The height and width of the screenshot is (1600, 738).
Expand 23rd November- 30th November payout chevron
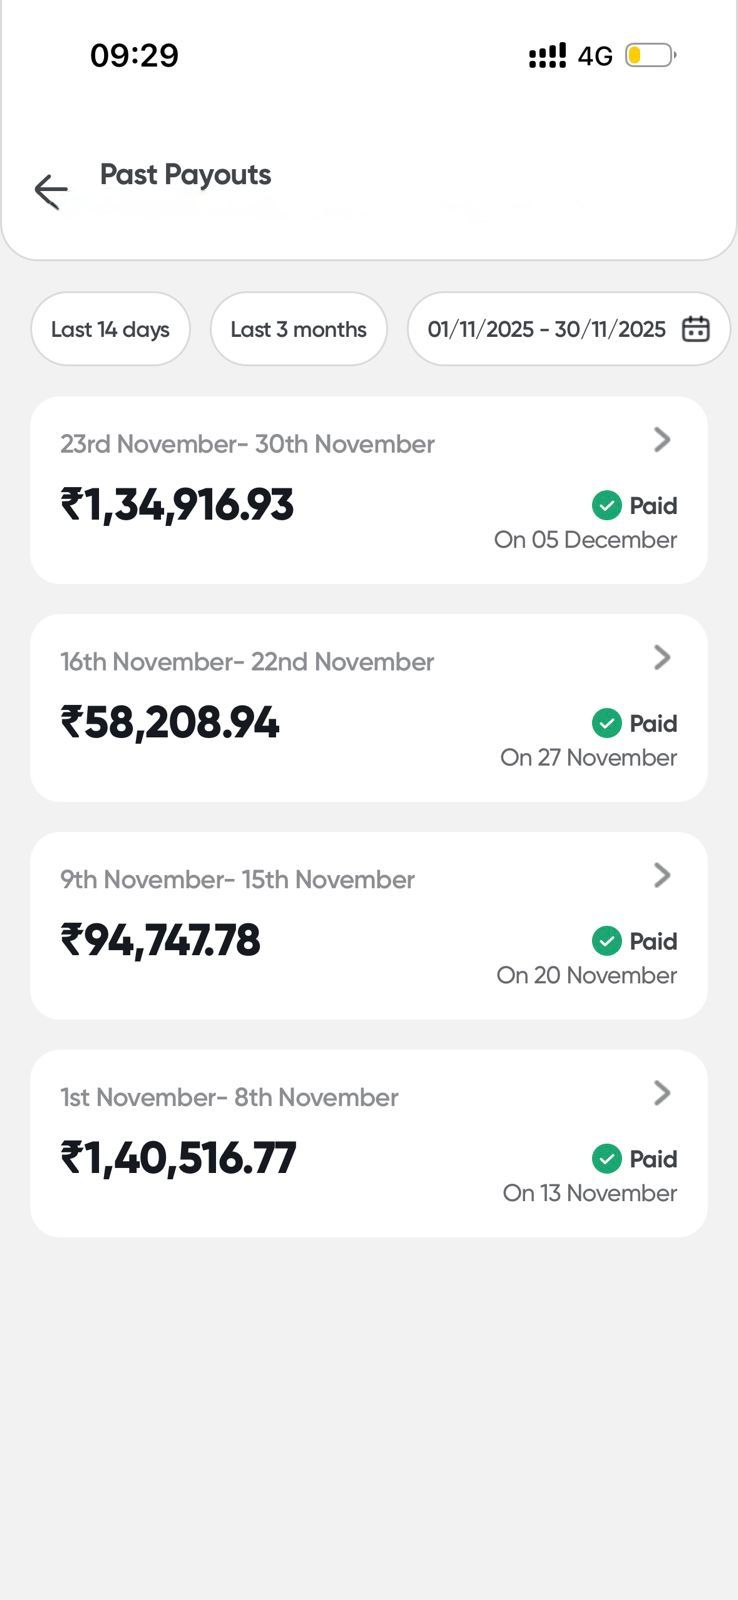pos(662,440)
